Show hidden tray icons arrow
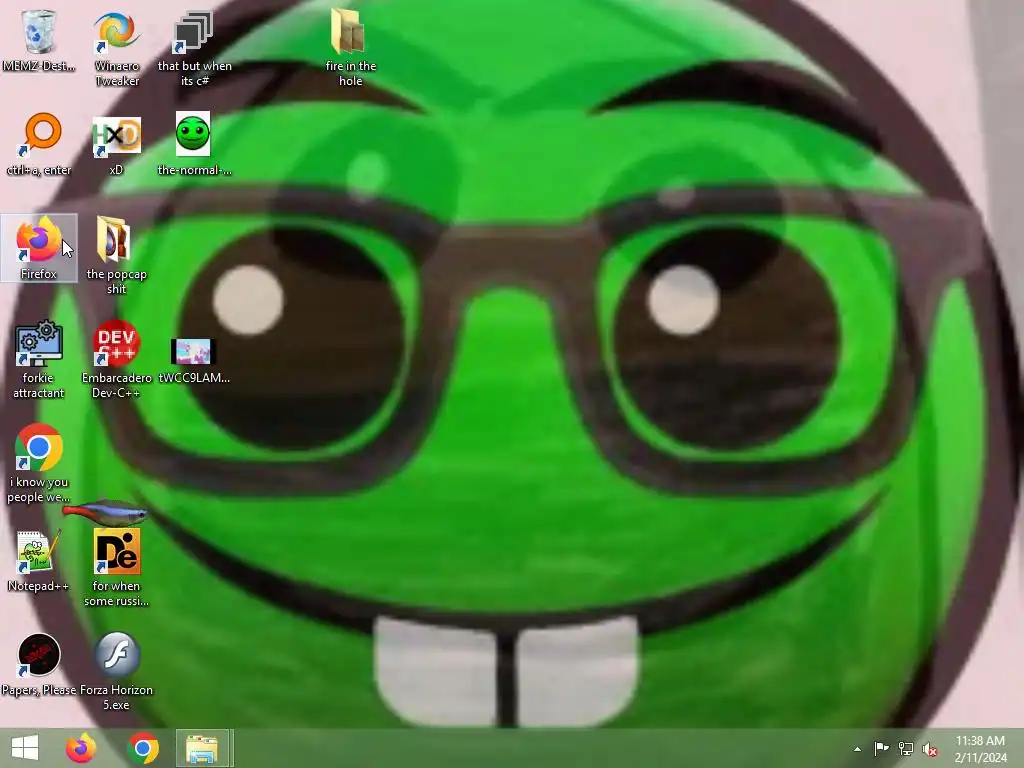1024x768 pixels. [x=857, y=749]
